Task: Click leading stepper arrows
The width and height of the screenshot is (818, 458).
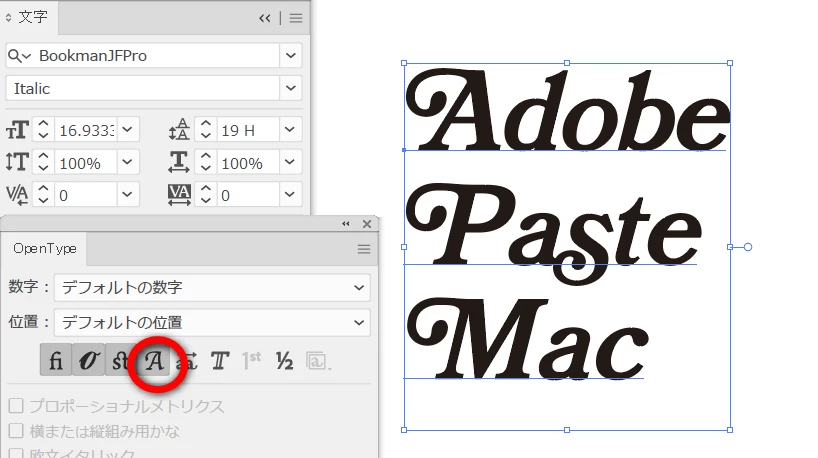Action: click(206, 129)
